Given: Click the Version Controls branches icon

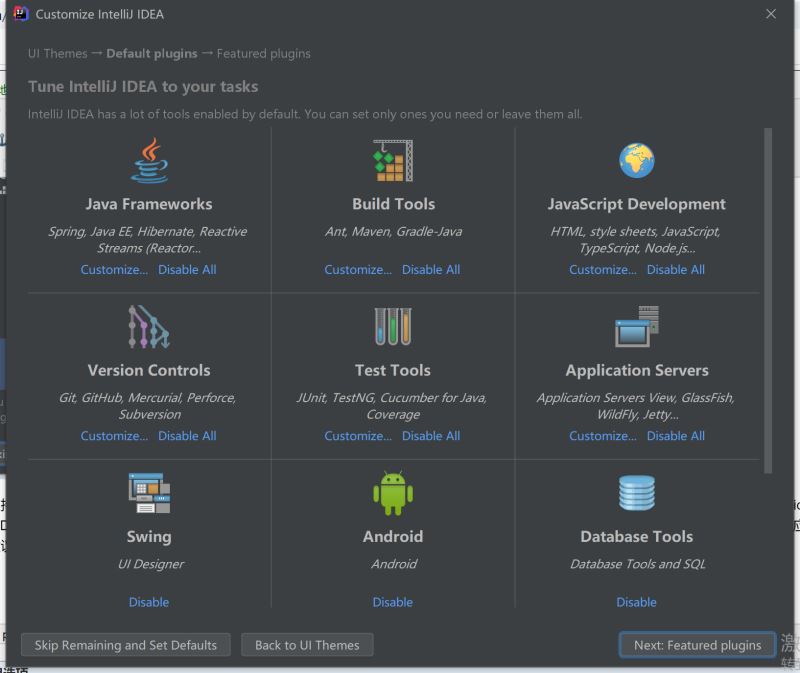Looking at the screenshot, I should click(149, 327).
